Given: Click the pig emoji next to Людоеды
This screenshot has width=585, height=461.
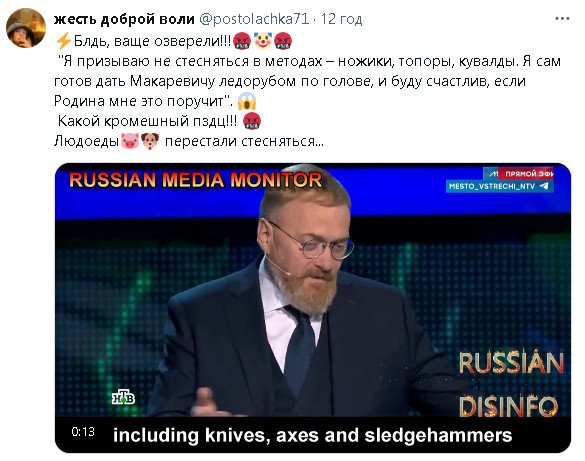Looking at the screenshot, I should coord(130,141).
